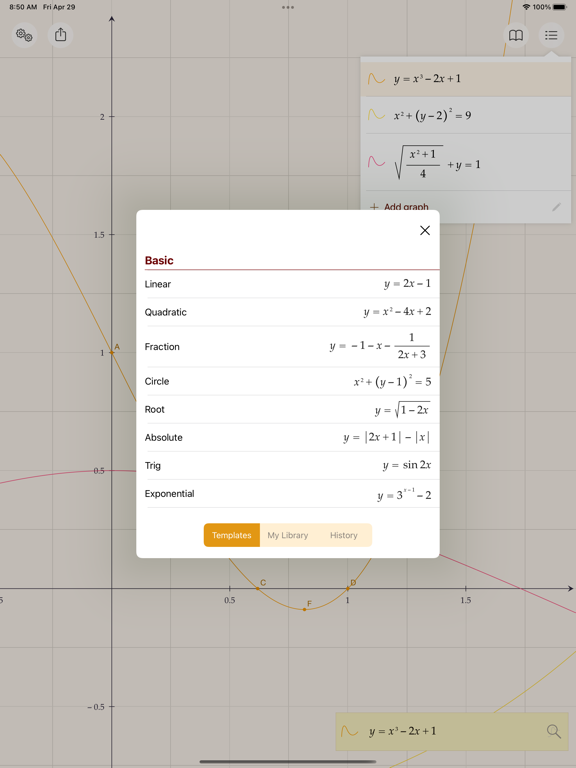Tap the formula y = sin 2x
576x768 pixels.
(x=407, y=465)
